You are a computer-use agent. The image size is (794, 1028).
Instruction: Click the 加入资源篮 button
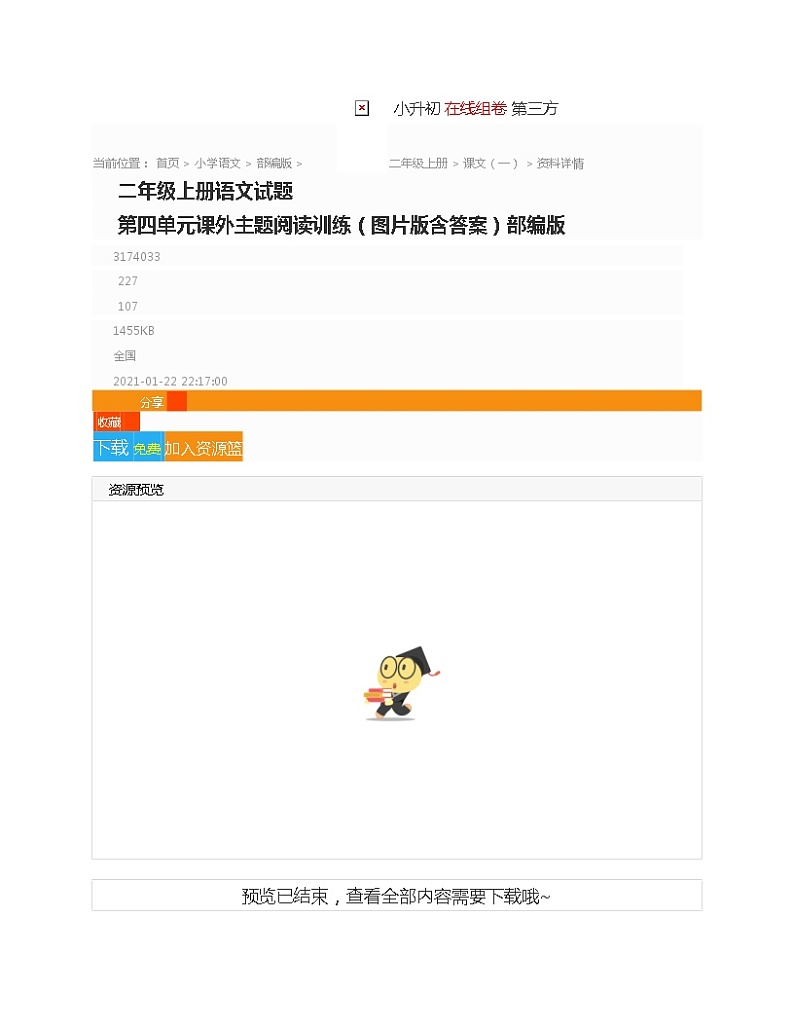[203, 447]
